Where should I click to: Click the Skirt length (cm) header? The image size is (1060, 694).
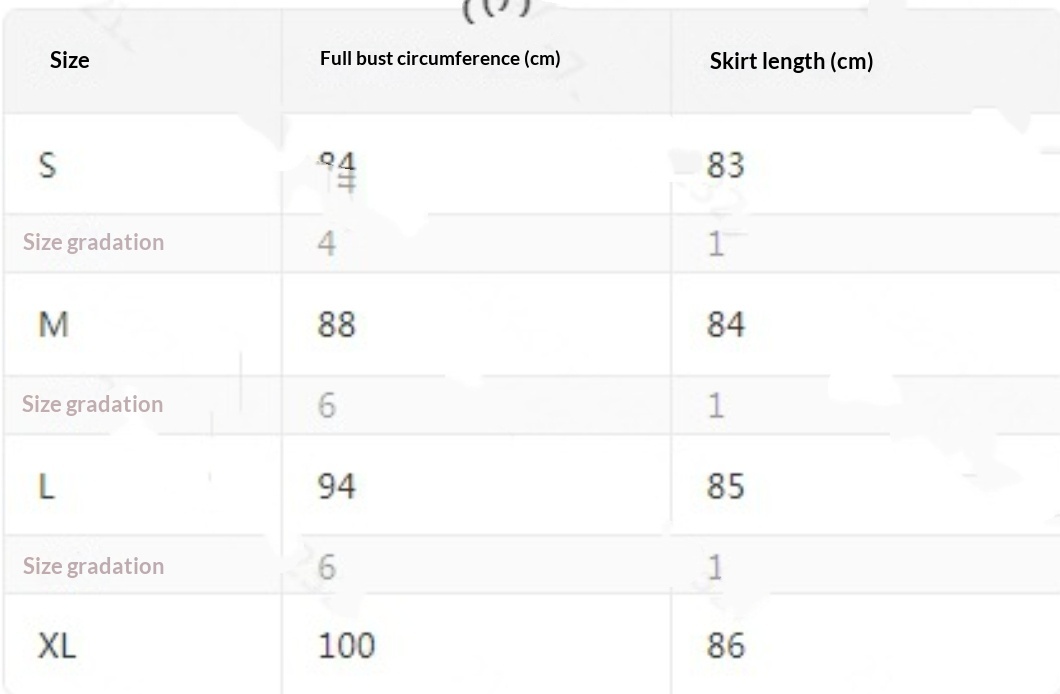click(x=791, y=61)
